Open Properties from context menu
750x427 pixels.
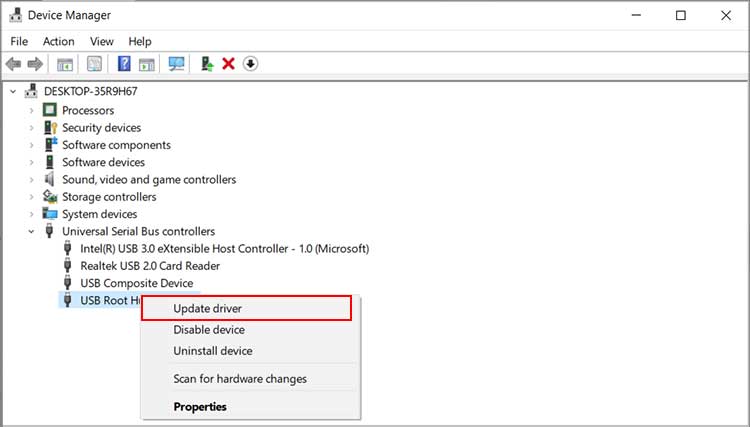pyautogui.click(x=251, y=406)
